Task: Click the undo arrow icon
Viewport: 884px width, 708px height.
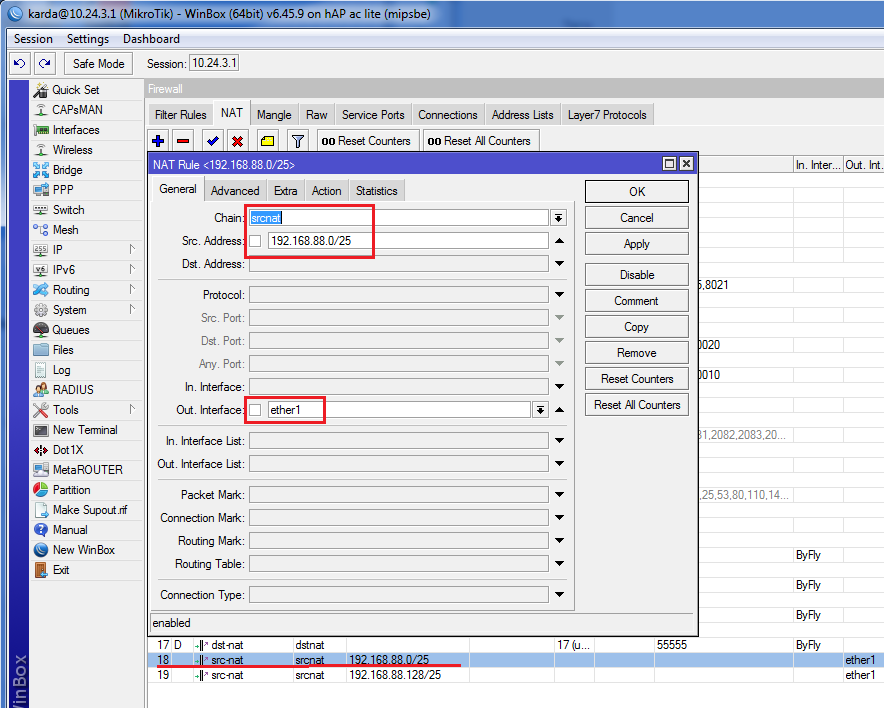Action: click(19, 63)
